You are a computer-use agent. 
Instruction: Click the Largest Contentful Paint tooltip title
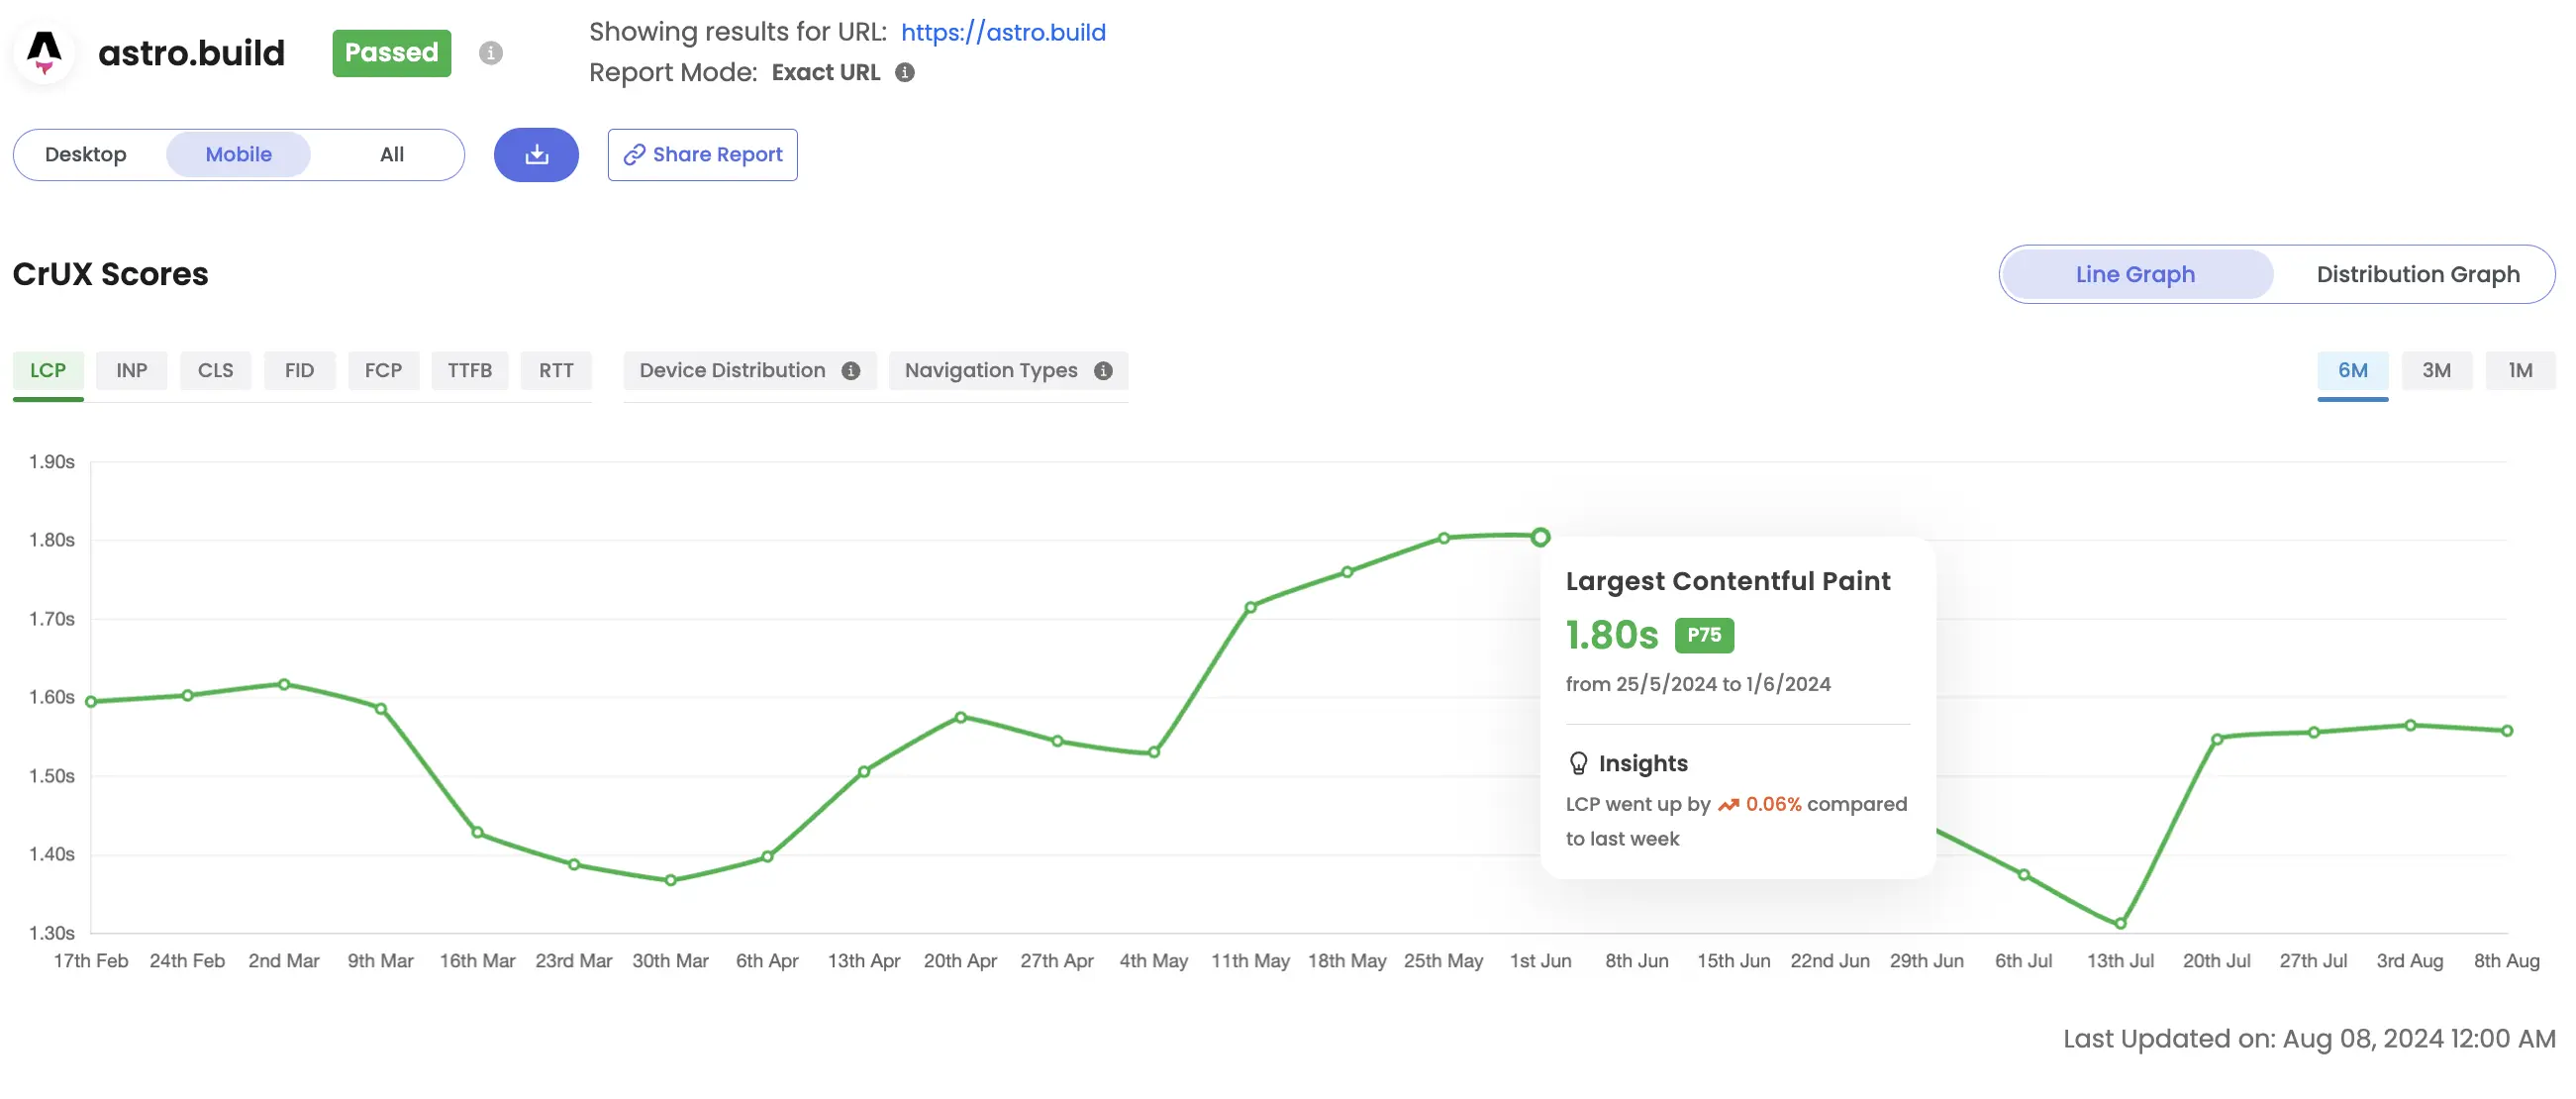tap(1727, 581)
